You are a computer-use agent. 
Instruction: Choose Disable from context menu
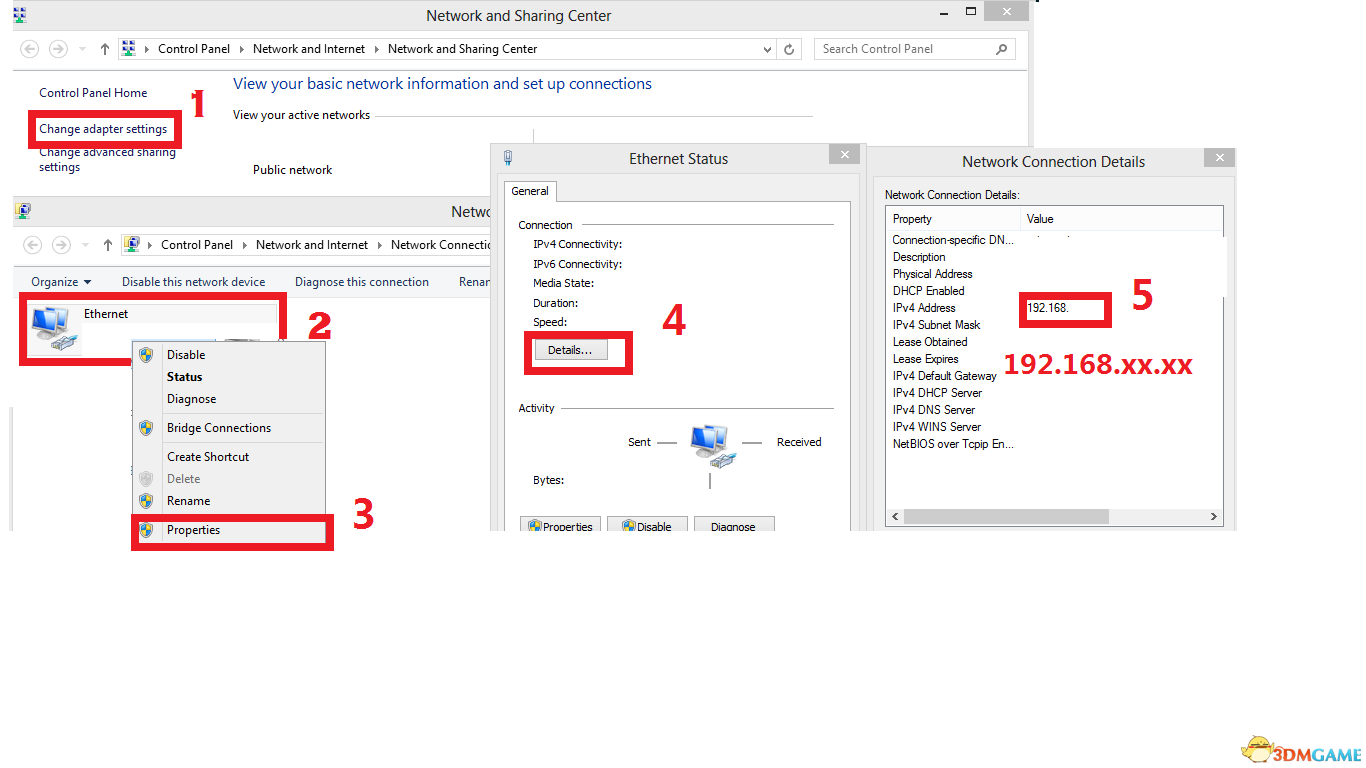pyautogui.click(x=229, y=355)
